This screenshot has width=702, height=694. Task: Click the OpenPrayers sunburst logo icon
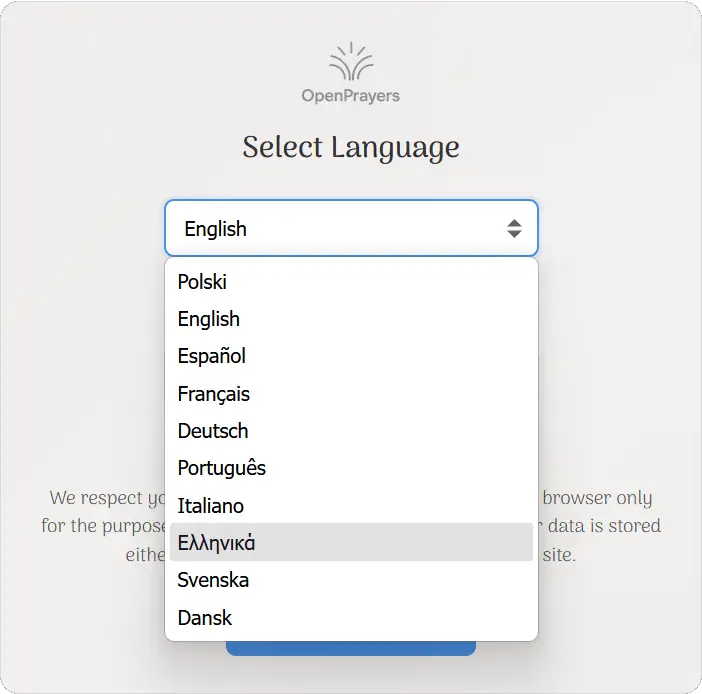[351, 62]
